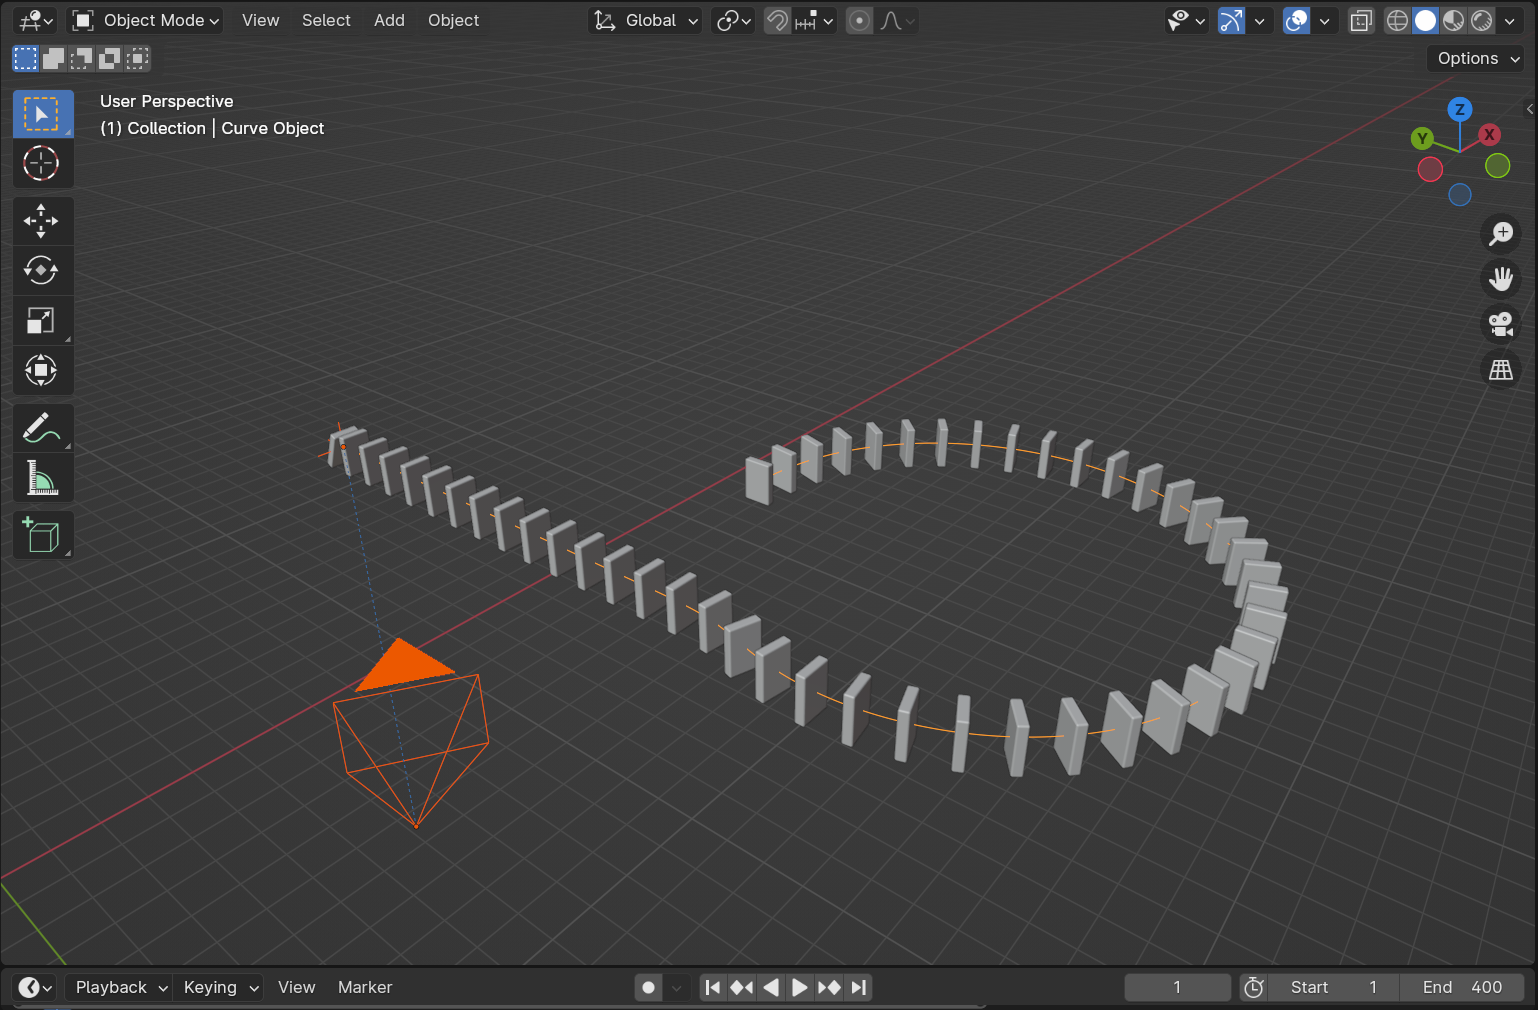Screen dimensions: 1538x1010
Task: Expand the gizmo options dropdown arrow
Action: [x=1260, y=21]
